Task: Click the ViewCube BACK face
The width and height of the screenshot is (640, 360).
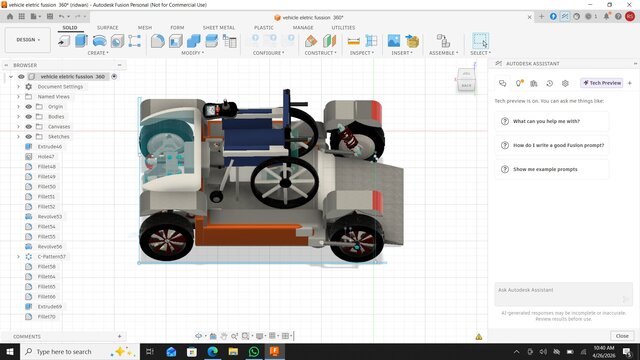Action: pos(466,86)
